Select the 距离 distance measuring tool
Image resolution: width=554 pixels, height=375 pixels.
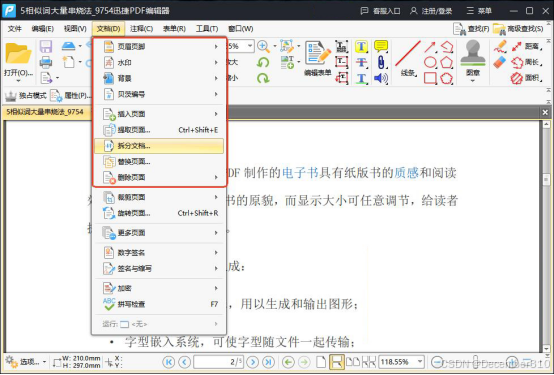[x=526, y=46]
